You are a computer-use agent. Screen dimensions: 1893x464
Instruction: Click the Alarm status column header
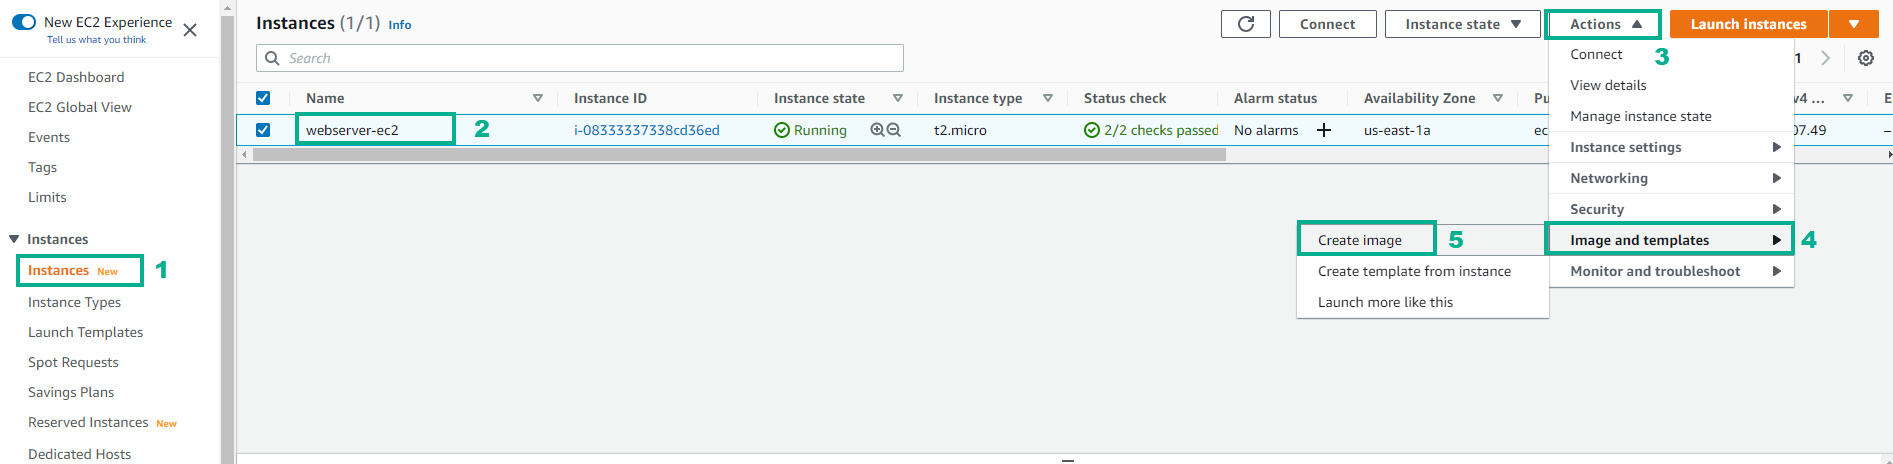pyautogui.click(x=1275, y=98)
